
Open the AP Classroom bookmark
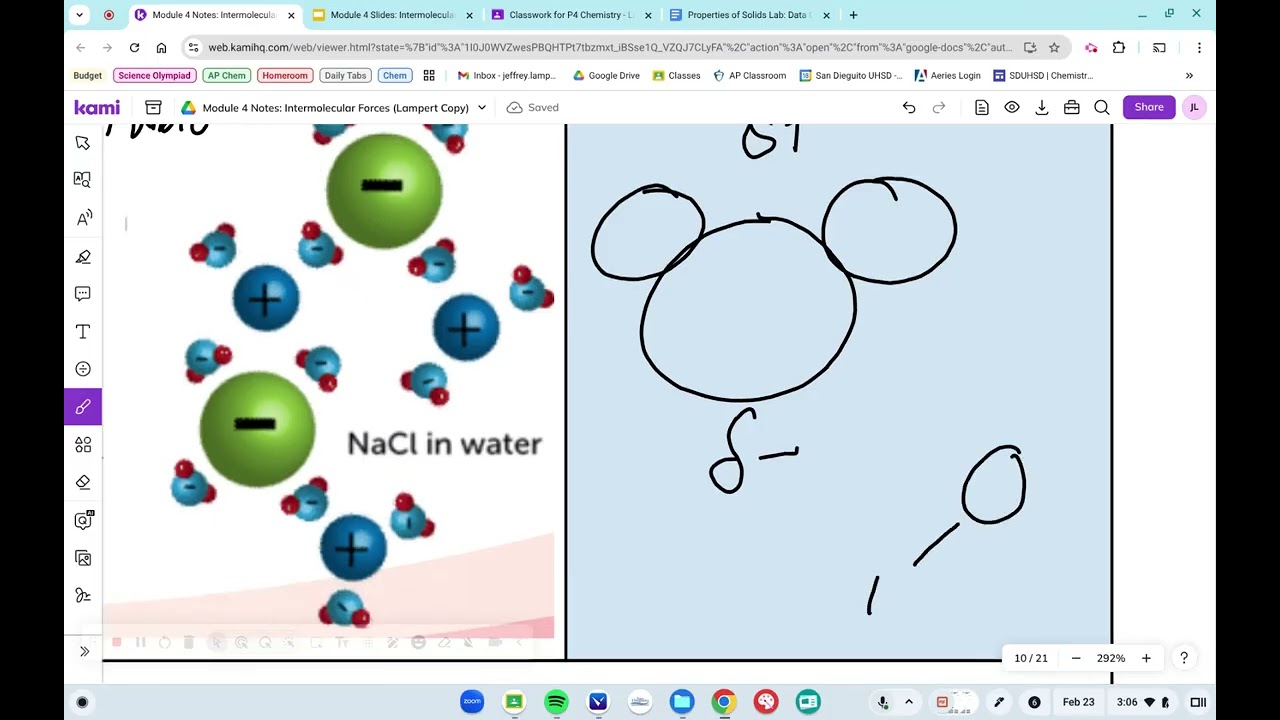(749, 75)
